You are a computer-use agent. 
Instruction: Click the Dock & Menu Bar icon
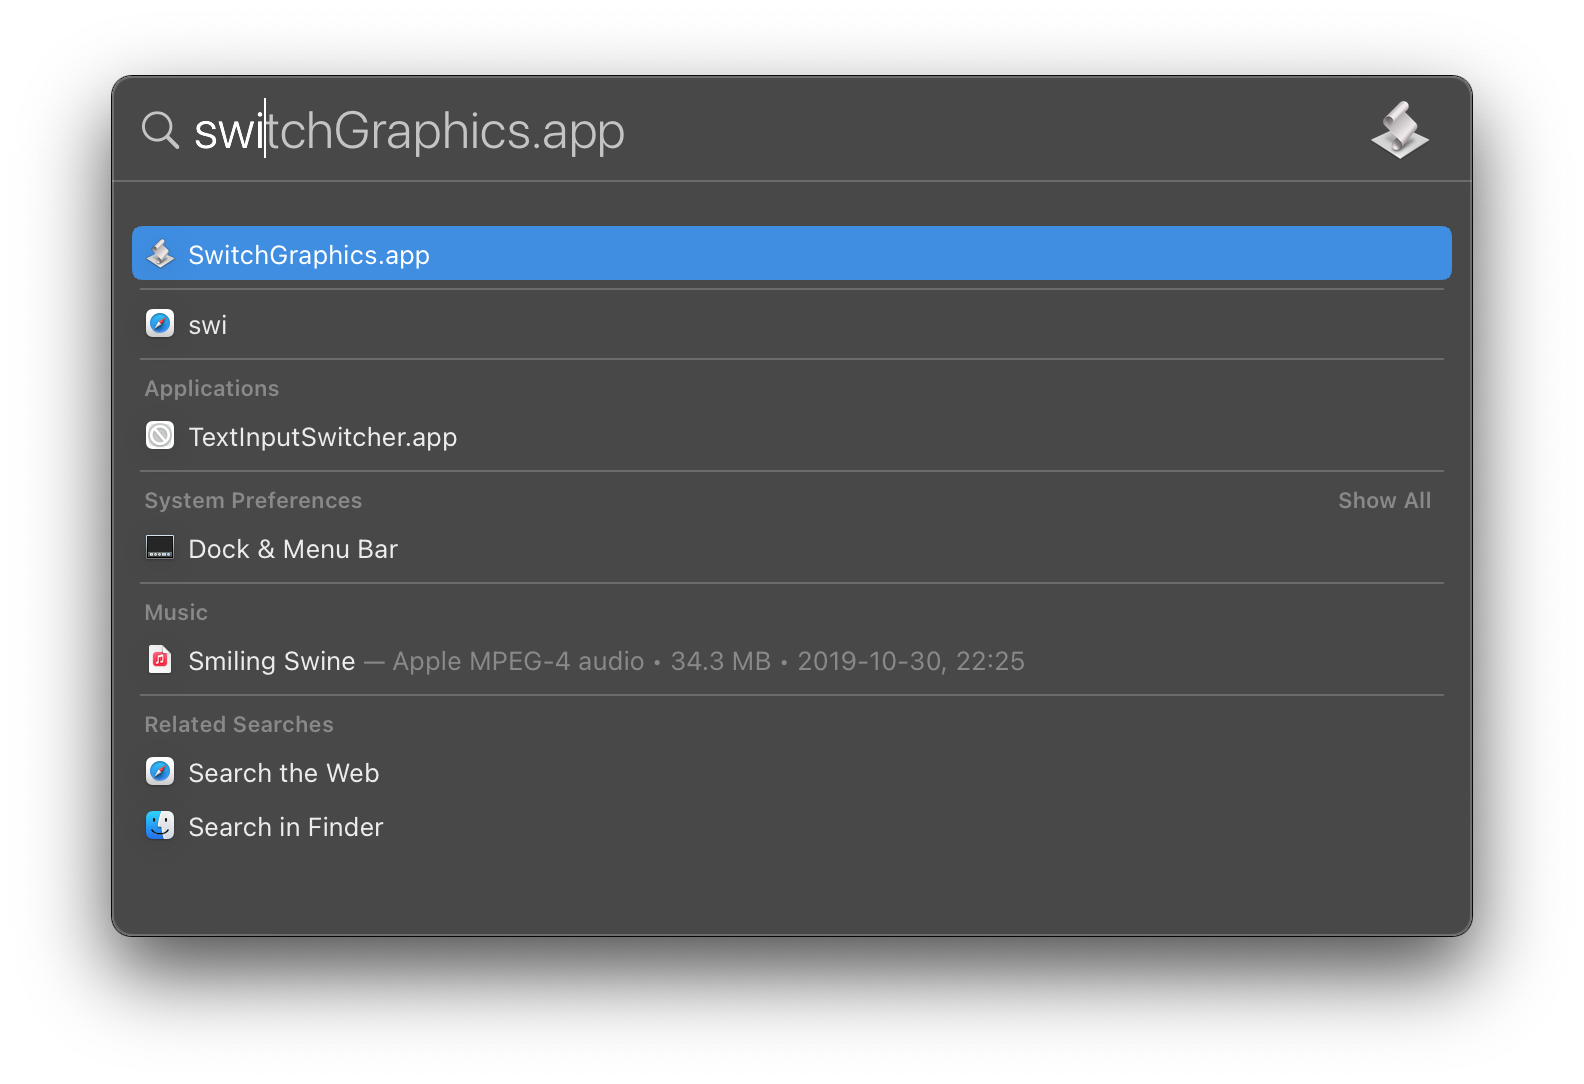(160, 548)
